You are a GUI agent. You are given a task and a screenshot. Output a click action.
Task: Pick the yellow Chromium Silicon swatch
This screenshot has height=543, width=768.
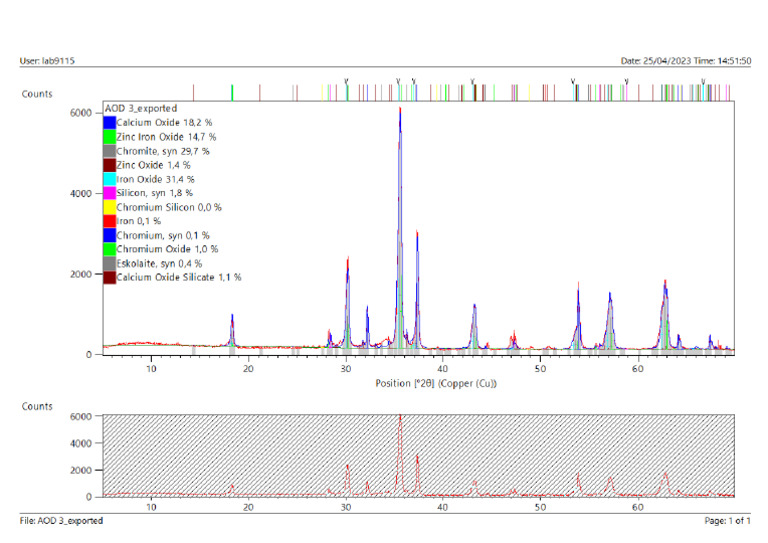point(109,206)
